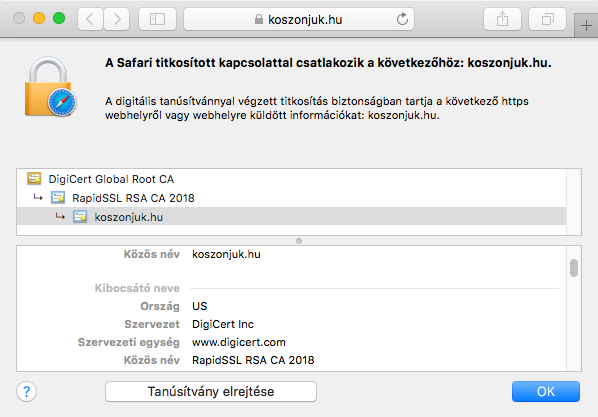Click the yellow minimize window button
This screenshot has height=417, width=598.
(39, 18)
